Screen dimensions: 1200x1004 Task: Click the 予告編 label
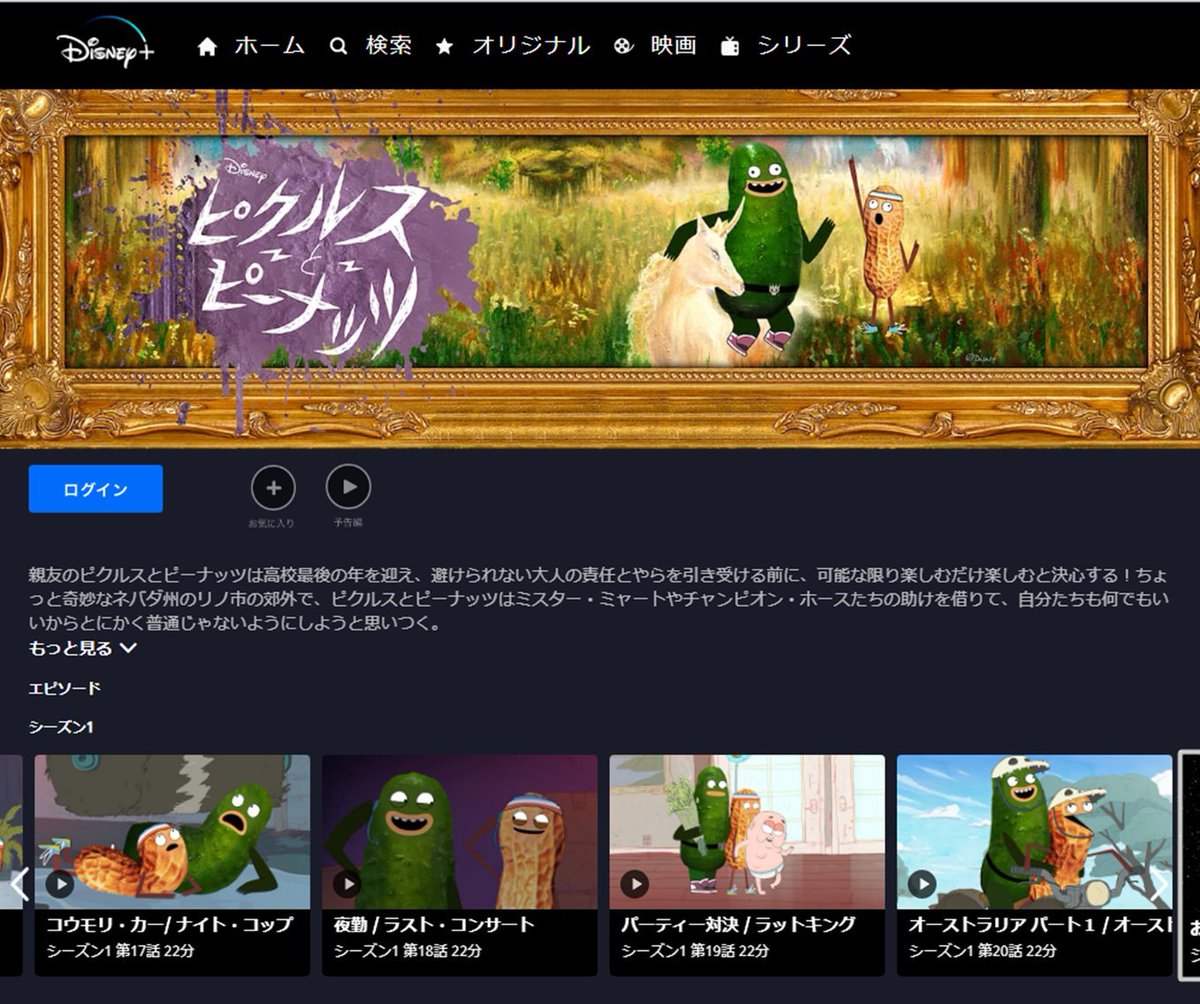[x=348, y=523]
